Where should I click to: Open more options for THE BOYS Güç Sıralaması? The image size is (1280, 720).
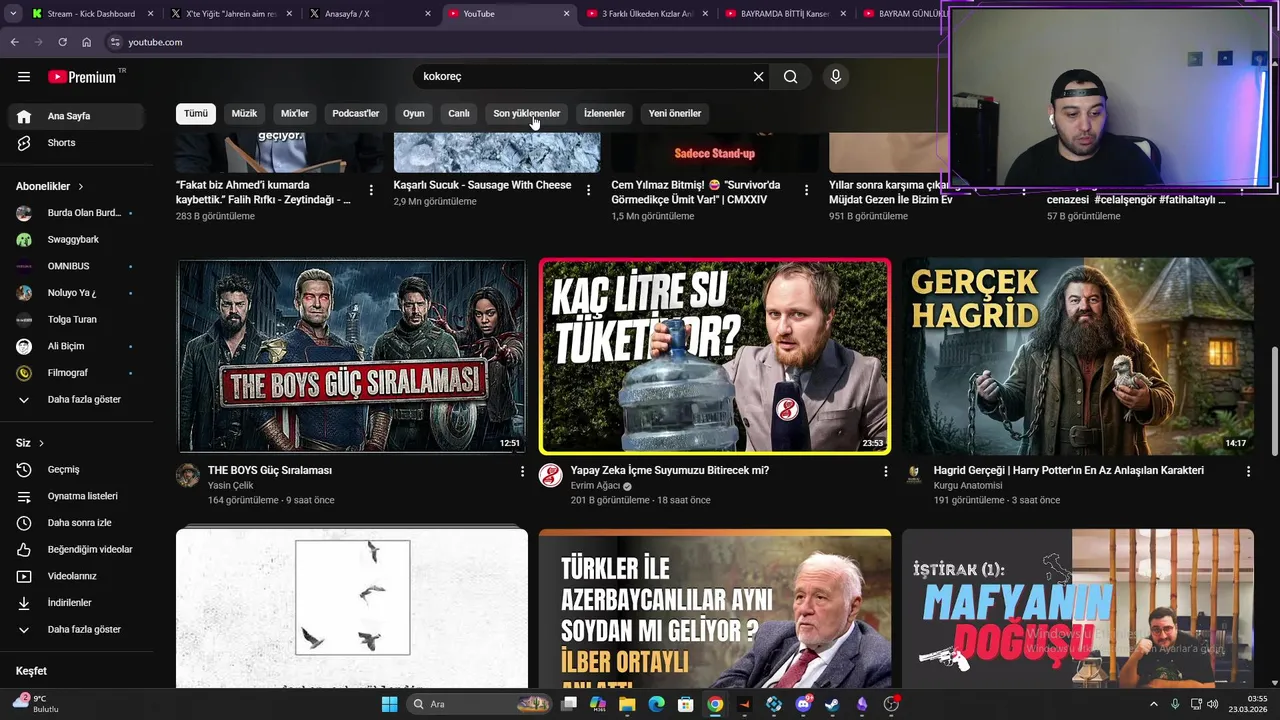pyautogui.click(x=522, y=471)
